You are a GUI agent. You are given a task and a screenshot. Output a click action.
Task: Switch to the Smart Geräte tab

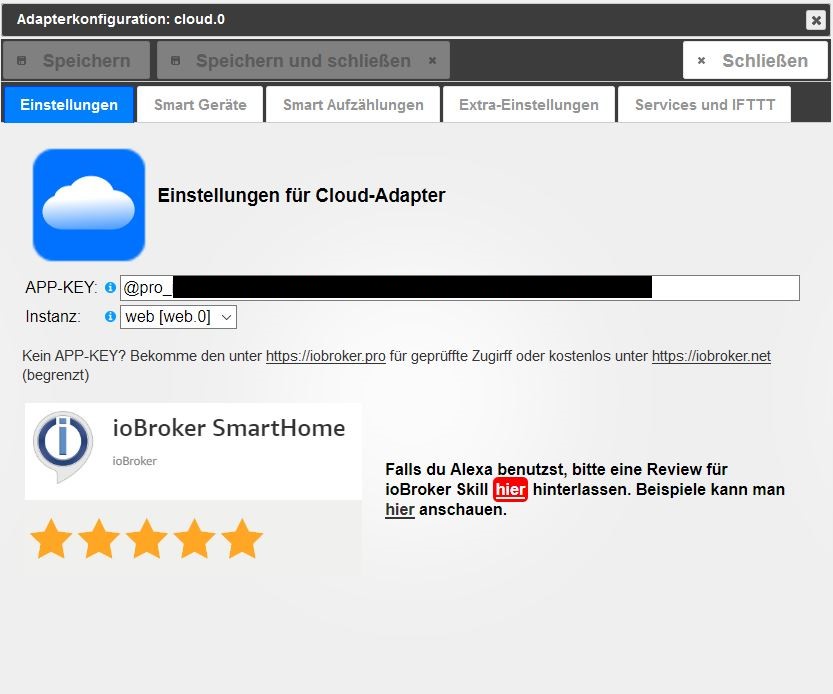click(x=200, y=105)
